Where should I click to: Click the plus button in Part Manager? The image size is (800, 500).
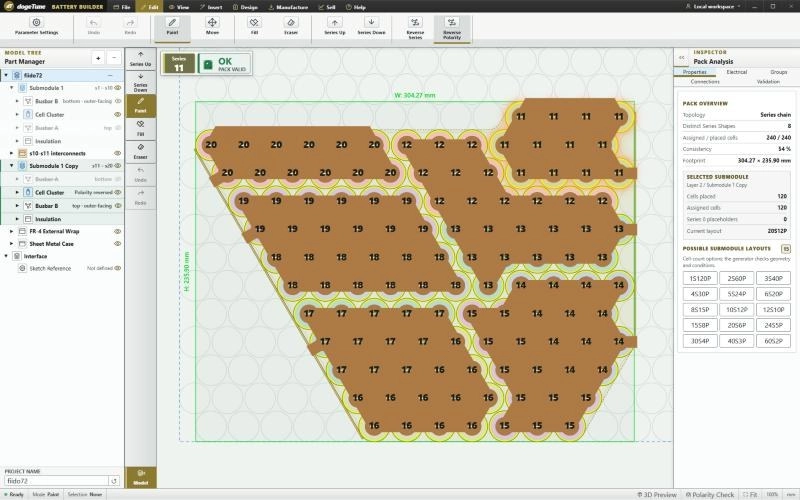pos(98,58)
